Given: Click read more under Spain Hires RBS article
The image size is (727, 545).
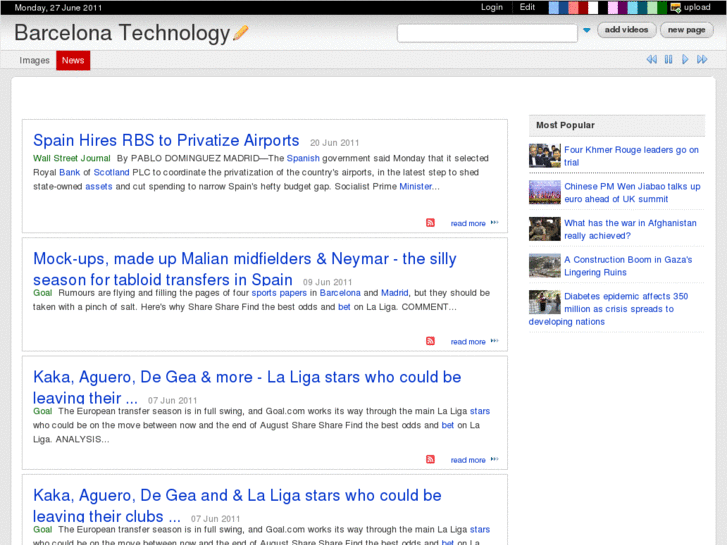Looking at the screenshot, I should coord(468,224).
